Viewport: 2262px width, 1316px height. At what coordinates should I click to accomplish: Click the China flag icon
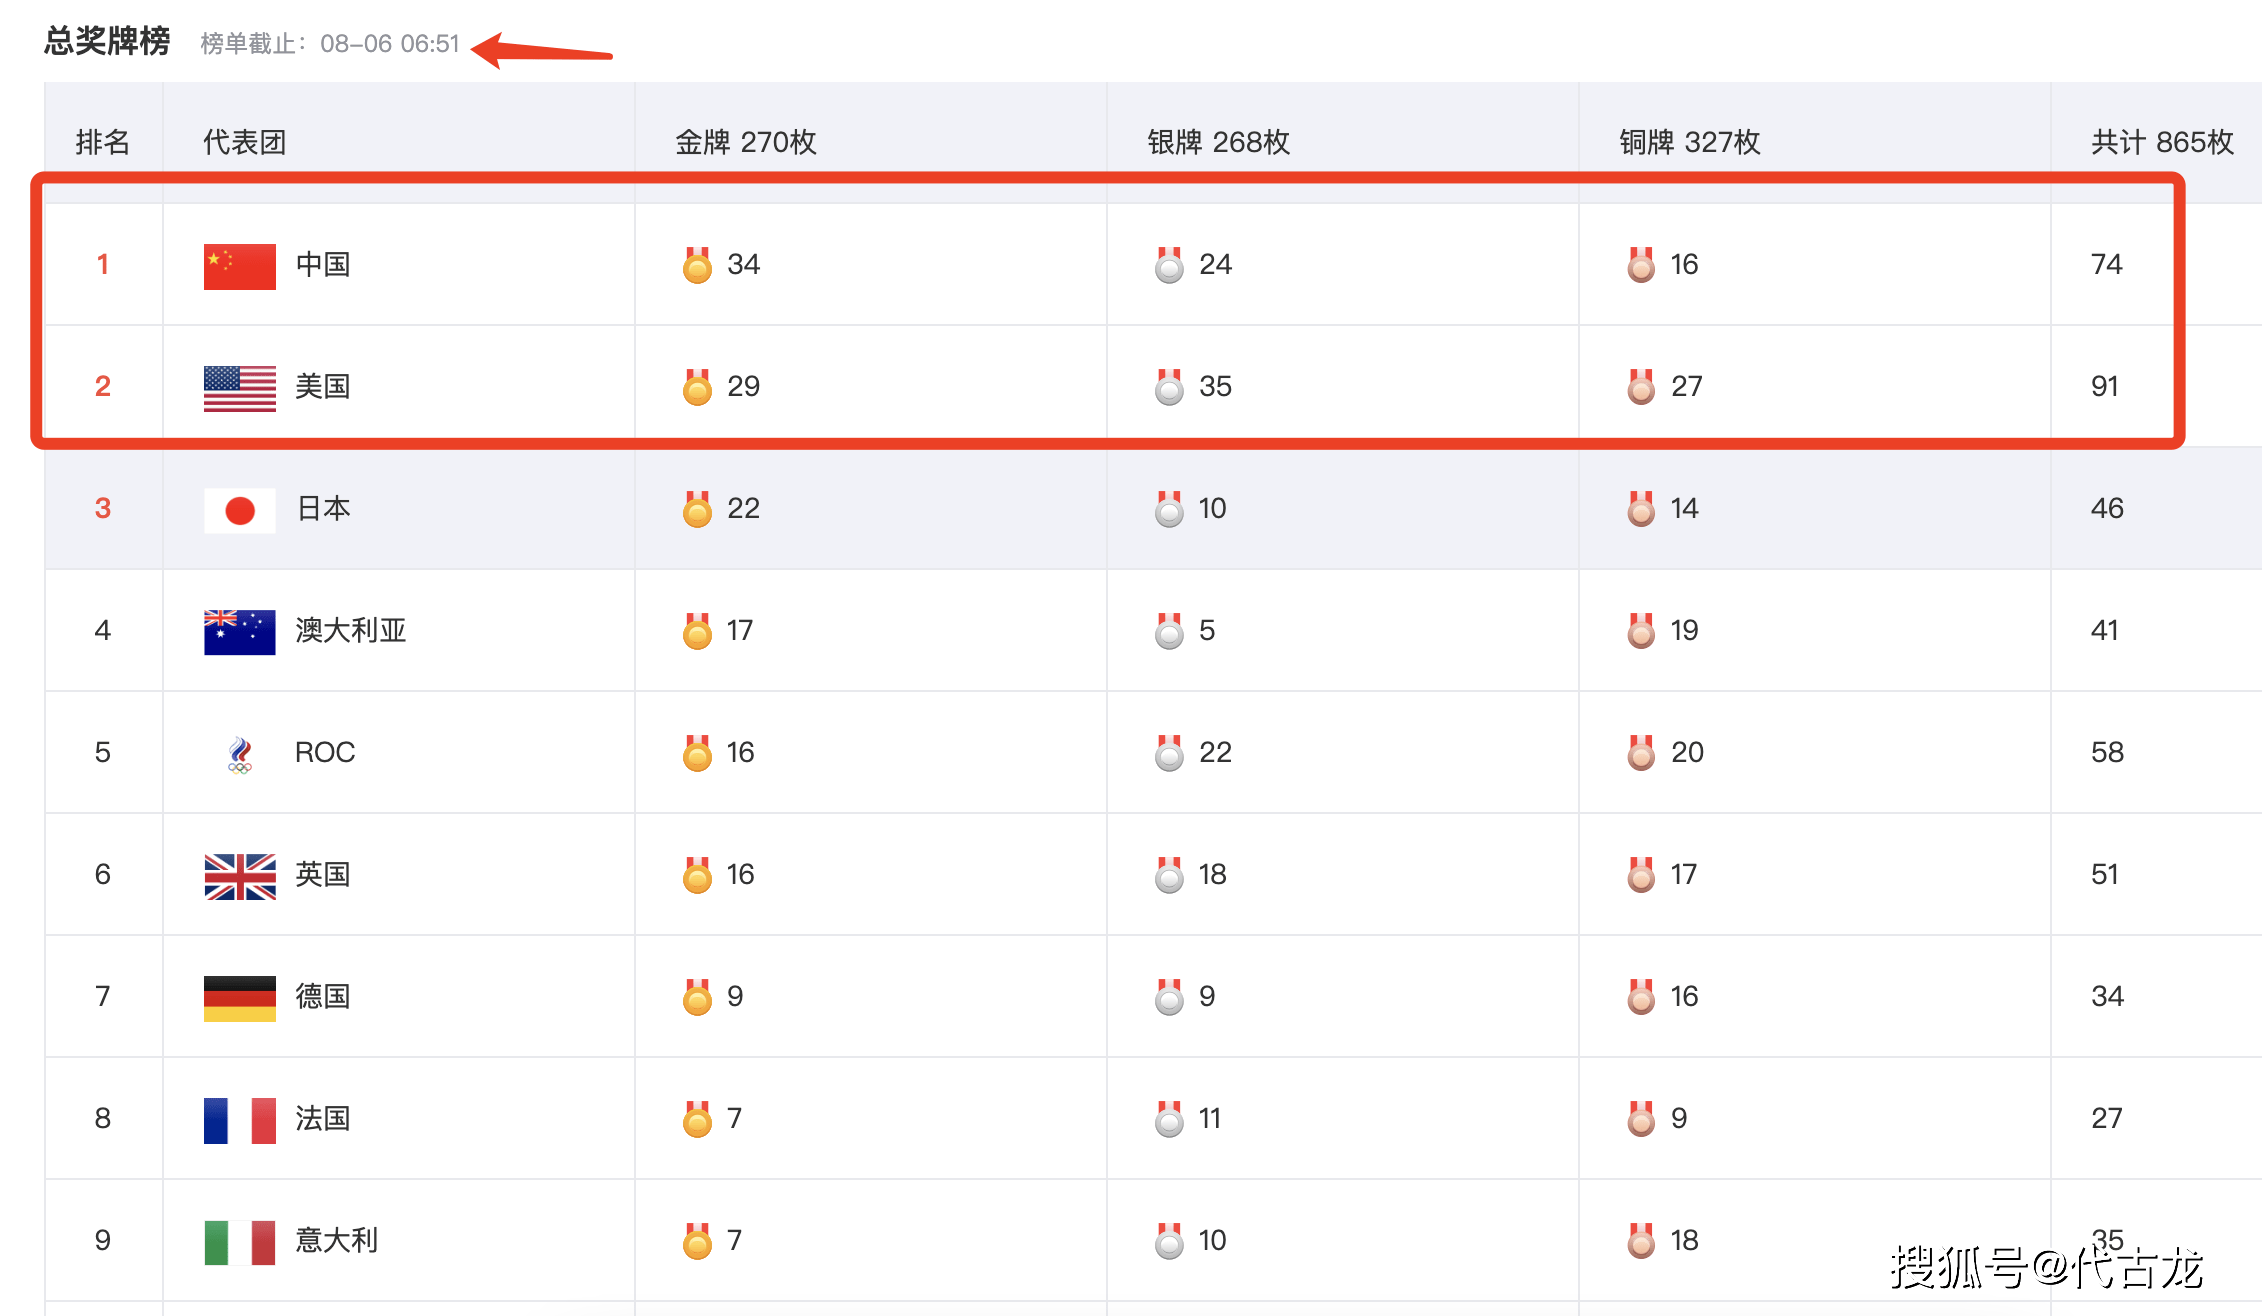pos(240,266)
